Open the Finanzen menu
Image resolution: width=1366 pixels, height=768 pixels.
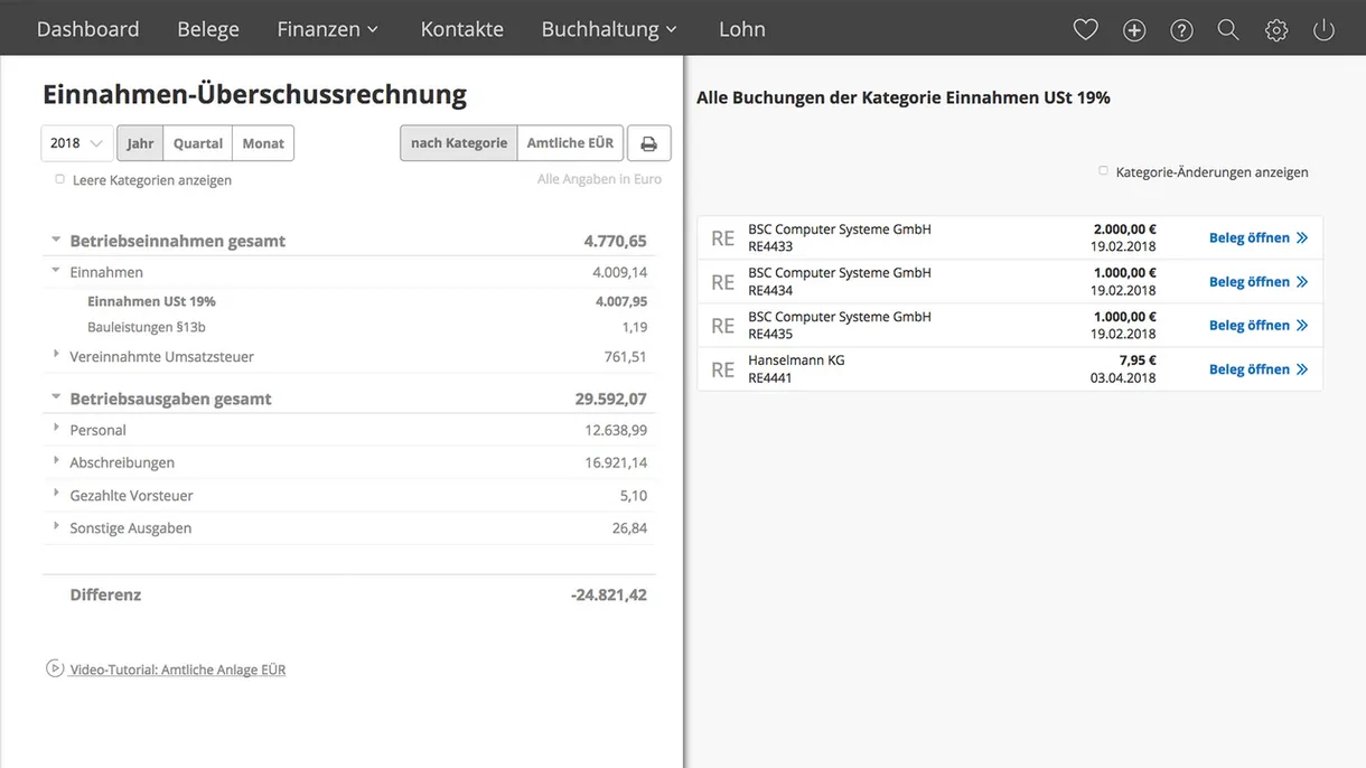tap(327, 29)
